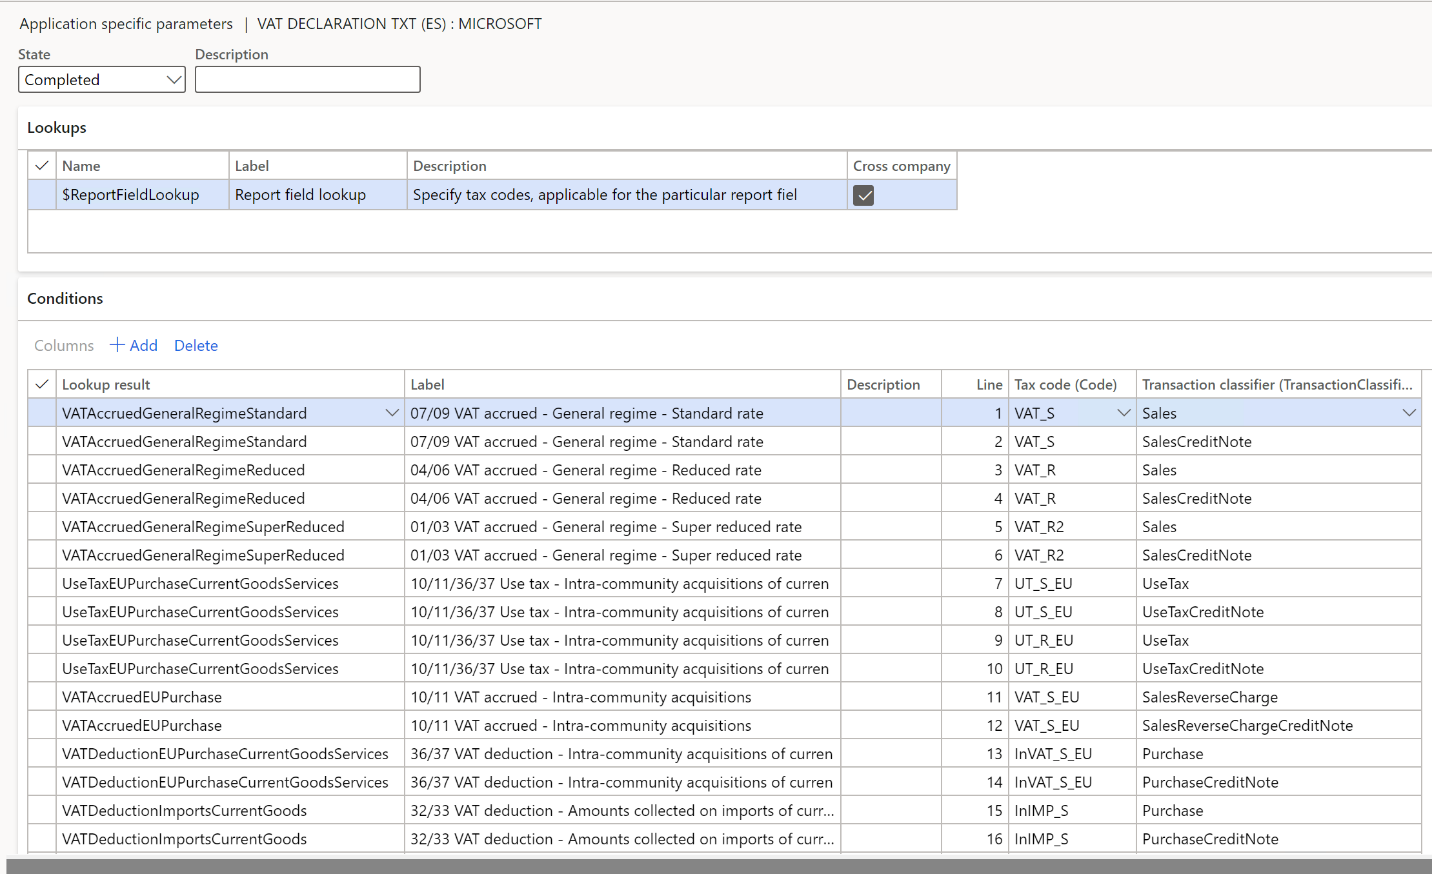Viewport: 1432px width, 874px height.
Task: Open the Transaction classifier dropdown showing Sales
Action: pyautogui.click(x=1410, y=412)
